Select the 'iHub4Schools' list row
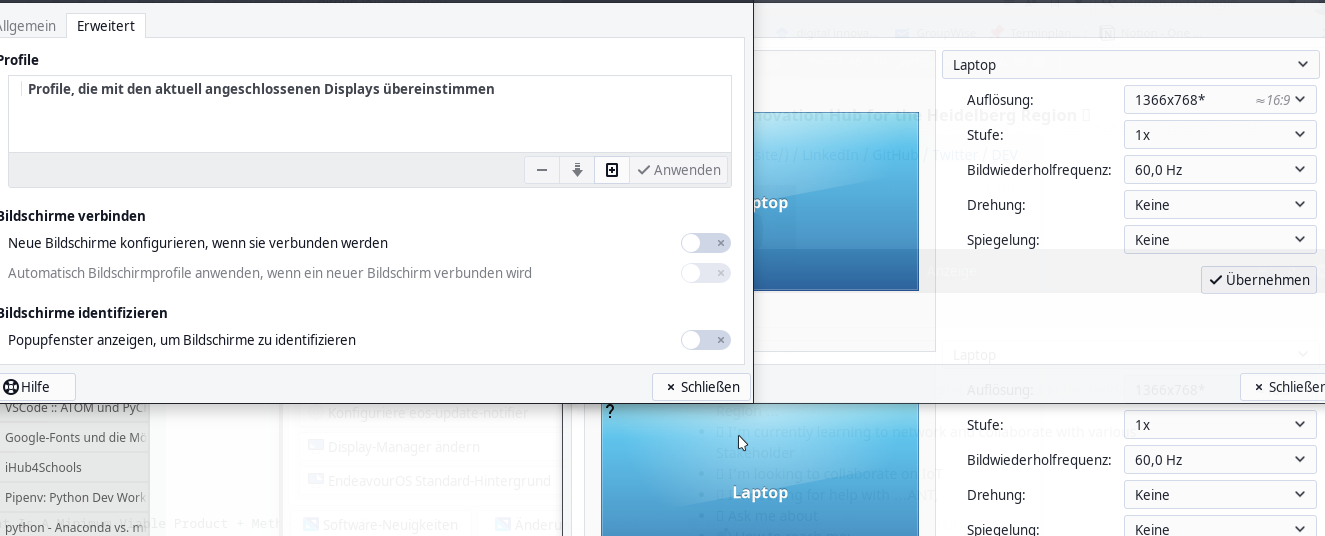The width and height of the screenshot is (1325, 536). 75,467
